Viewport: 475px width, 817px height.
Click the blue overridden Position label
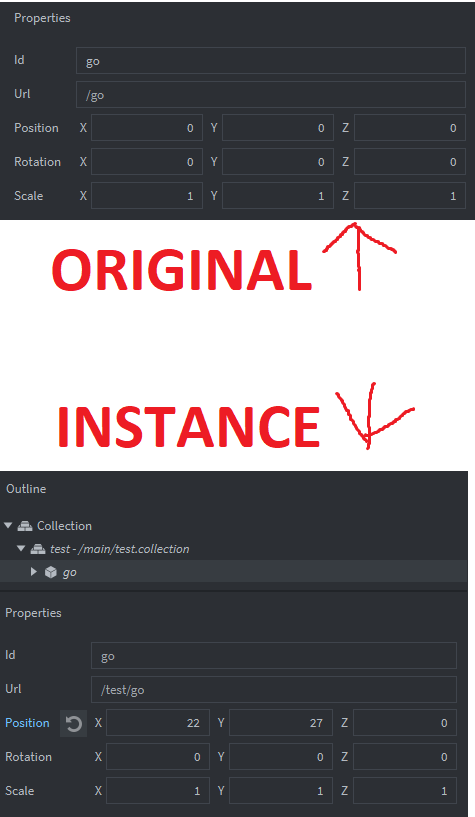pyautogui.click(x=27, y=723)
